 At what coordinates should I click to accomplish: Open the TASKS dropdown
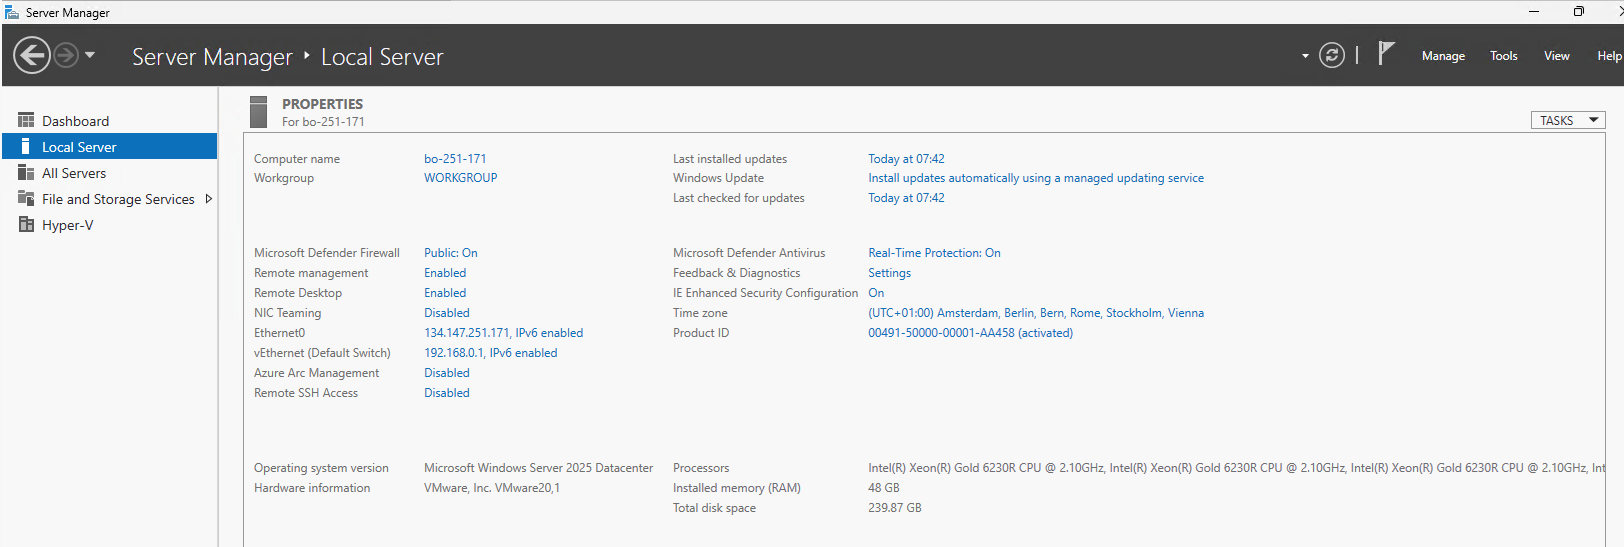(x=1567, y=120)
